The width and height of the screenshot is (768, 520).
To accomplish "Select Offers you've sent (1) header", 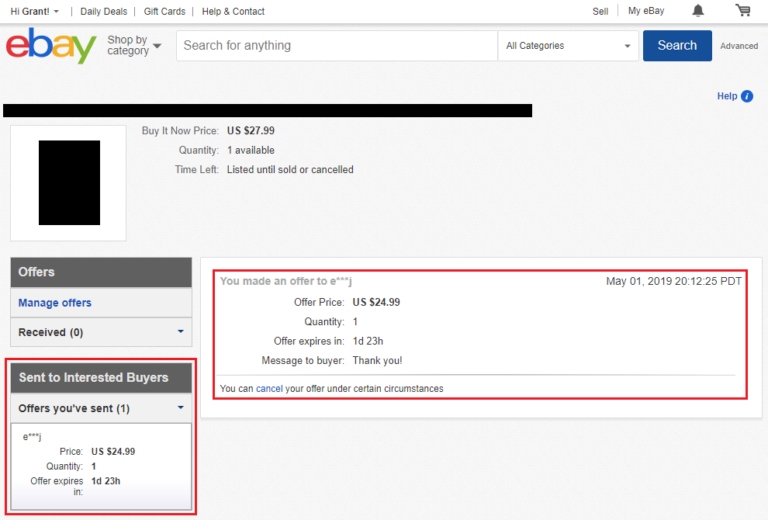I will [101, 408].
